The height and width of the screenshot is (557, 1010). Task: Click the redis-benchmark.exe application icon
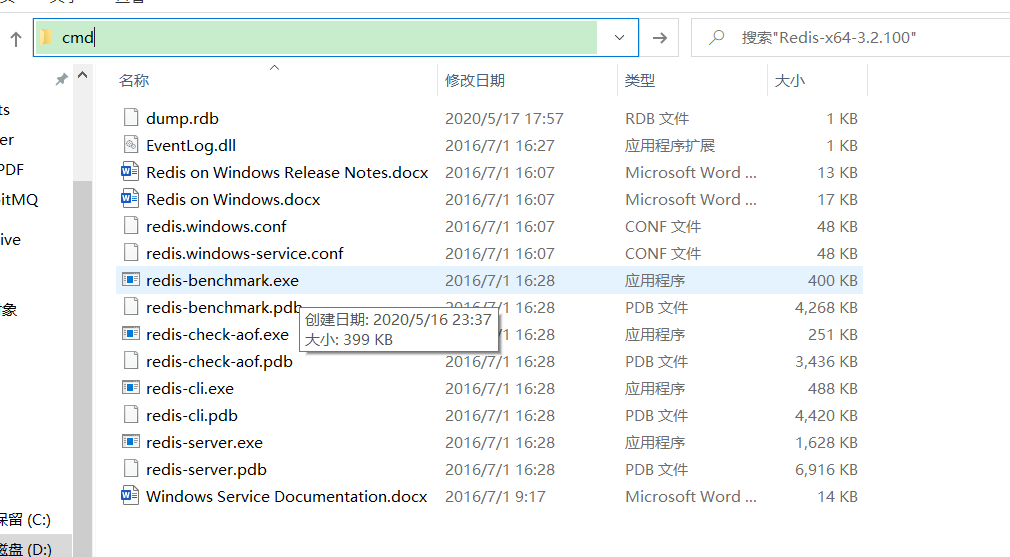(x=131, y=279)
